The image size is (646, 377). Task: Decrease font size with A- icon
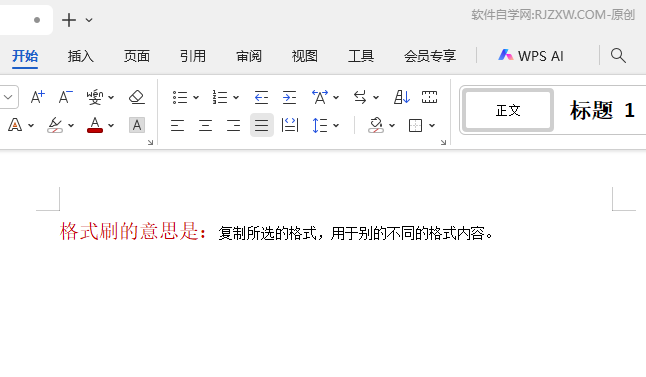click(x=66, y=97)
